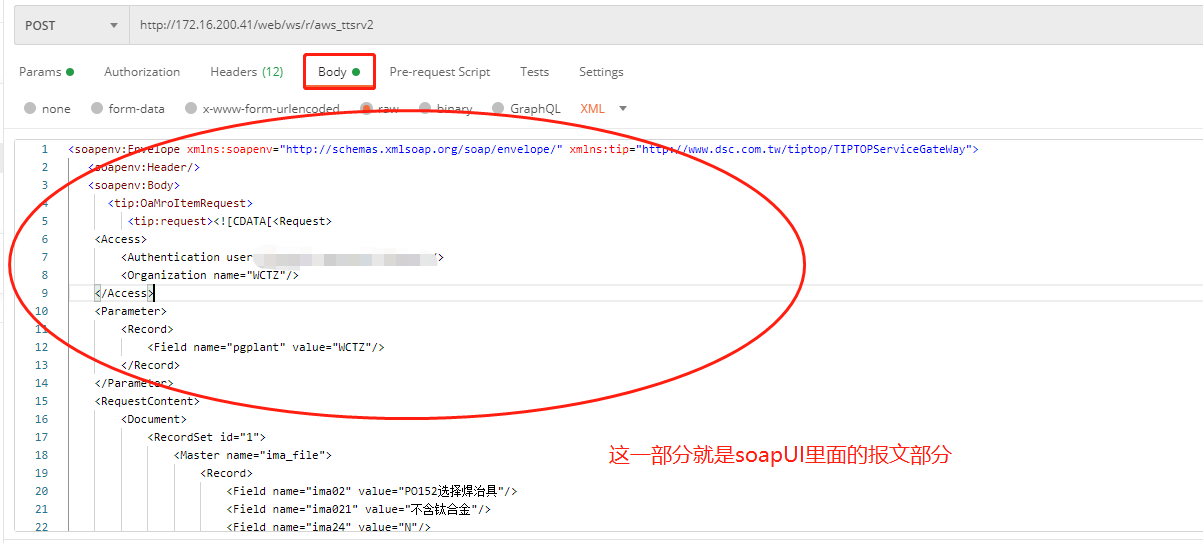Place cursor at closing /Access tag
This screenshot has height=543, width=1203.
(x=124, y=293)
